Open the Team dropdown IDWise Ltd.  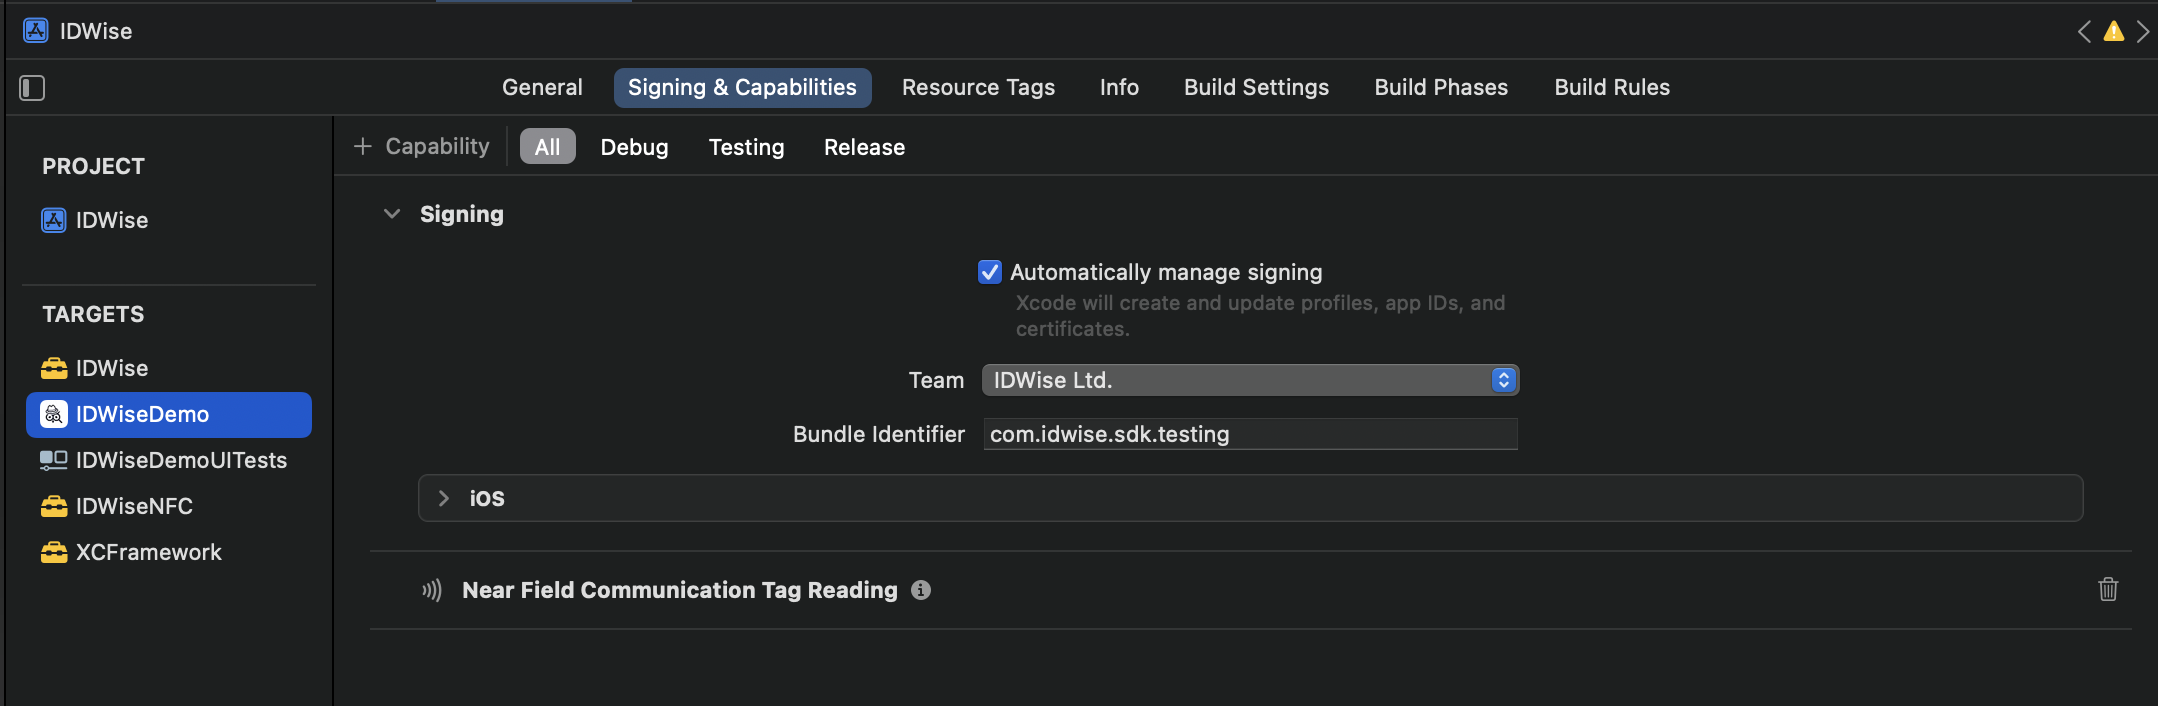point(1250,380)
